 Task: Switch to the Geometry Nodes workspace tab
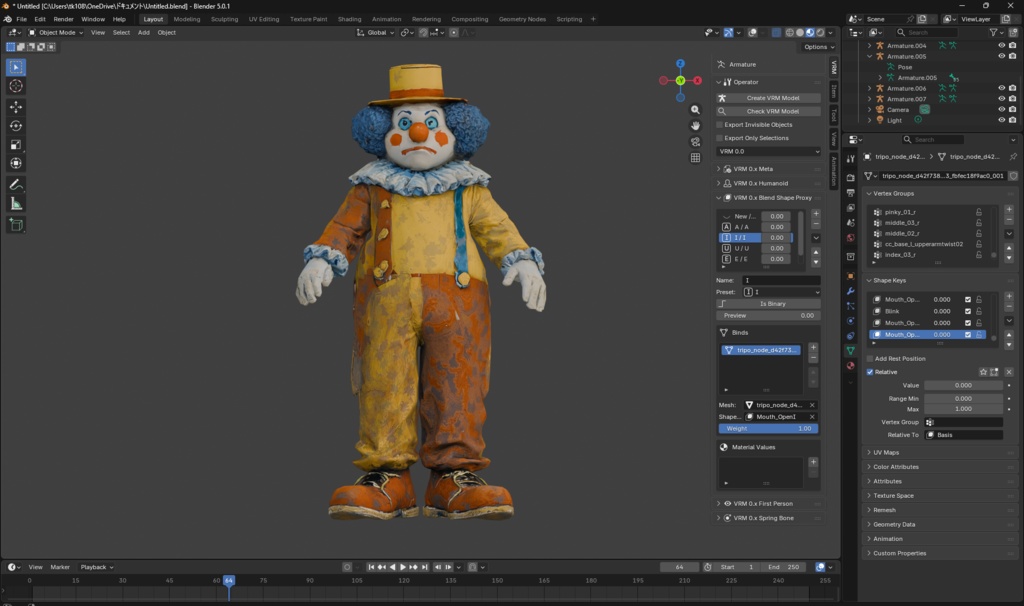(x=522, y=19)
